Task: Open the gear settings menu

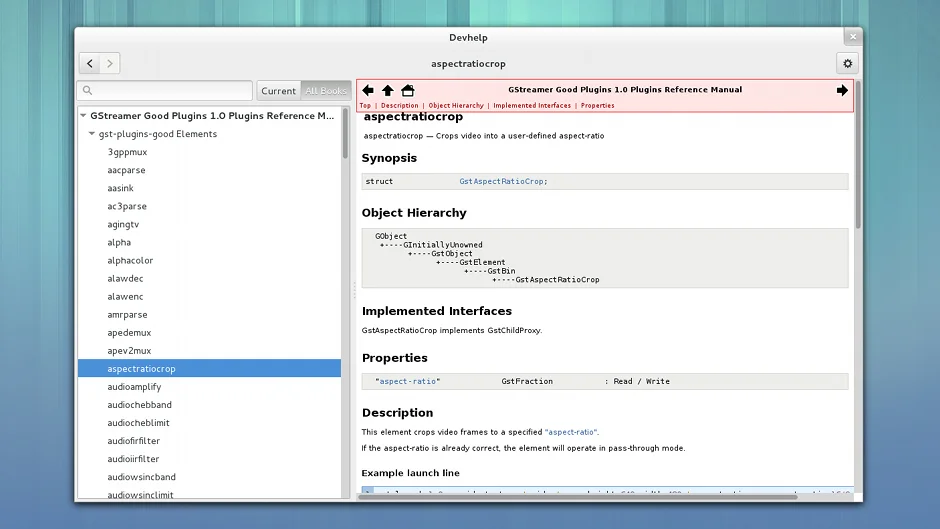Action: [x=848, y=63]
